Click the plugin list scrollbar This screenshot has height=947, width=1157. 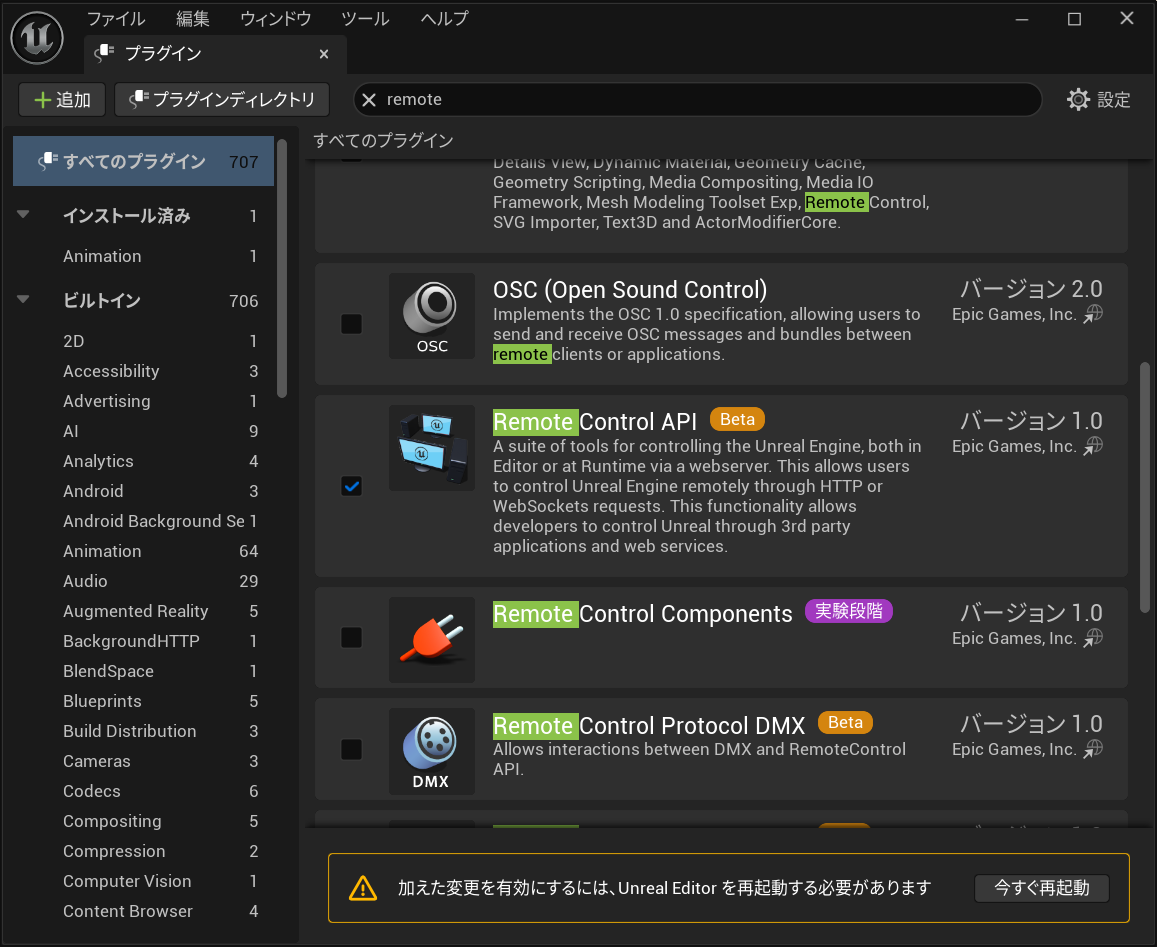1144,487
